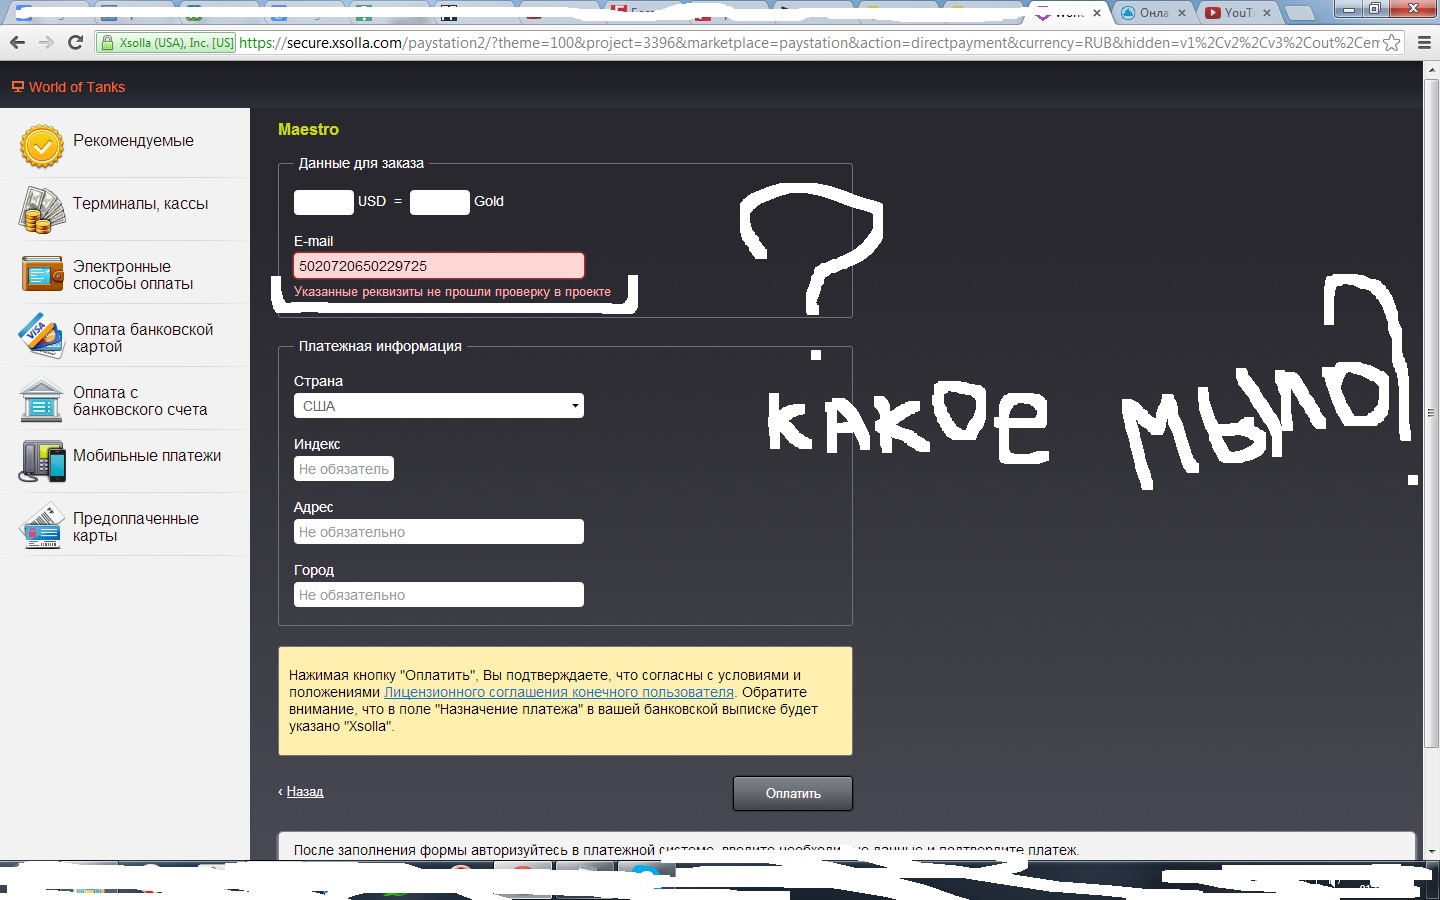Click the error text Указанные реквизиты не прошли проверку
This screenshot has height=900, width=1440.
click(x=452, y=292)
